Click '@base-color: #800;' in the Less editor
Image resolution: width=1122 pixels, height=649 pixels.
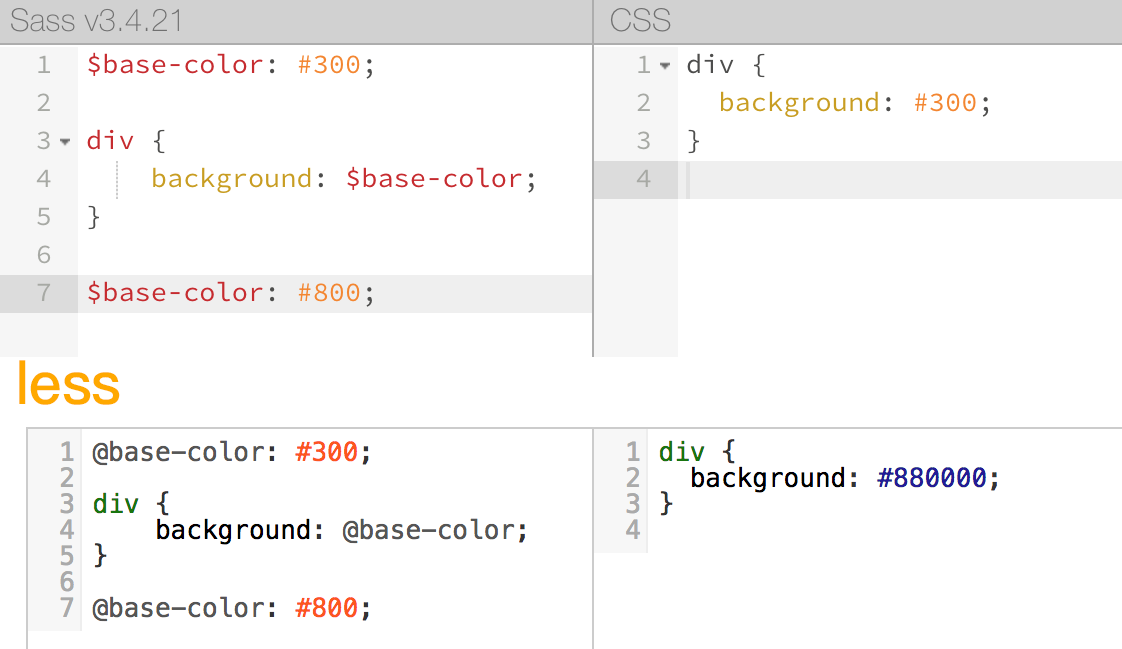point(232,608)
